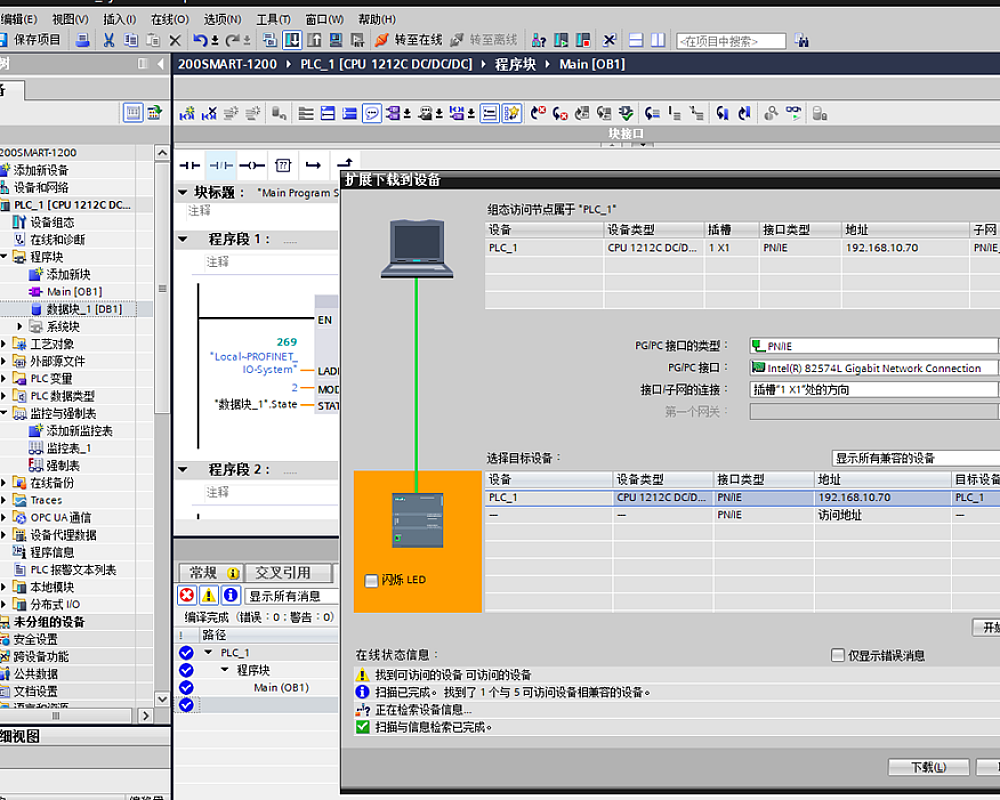
Task: Collapse program segment 1 (程序段 1)
Action: (183, 239)
